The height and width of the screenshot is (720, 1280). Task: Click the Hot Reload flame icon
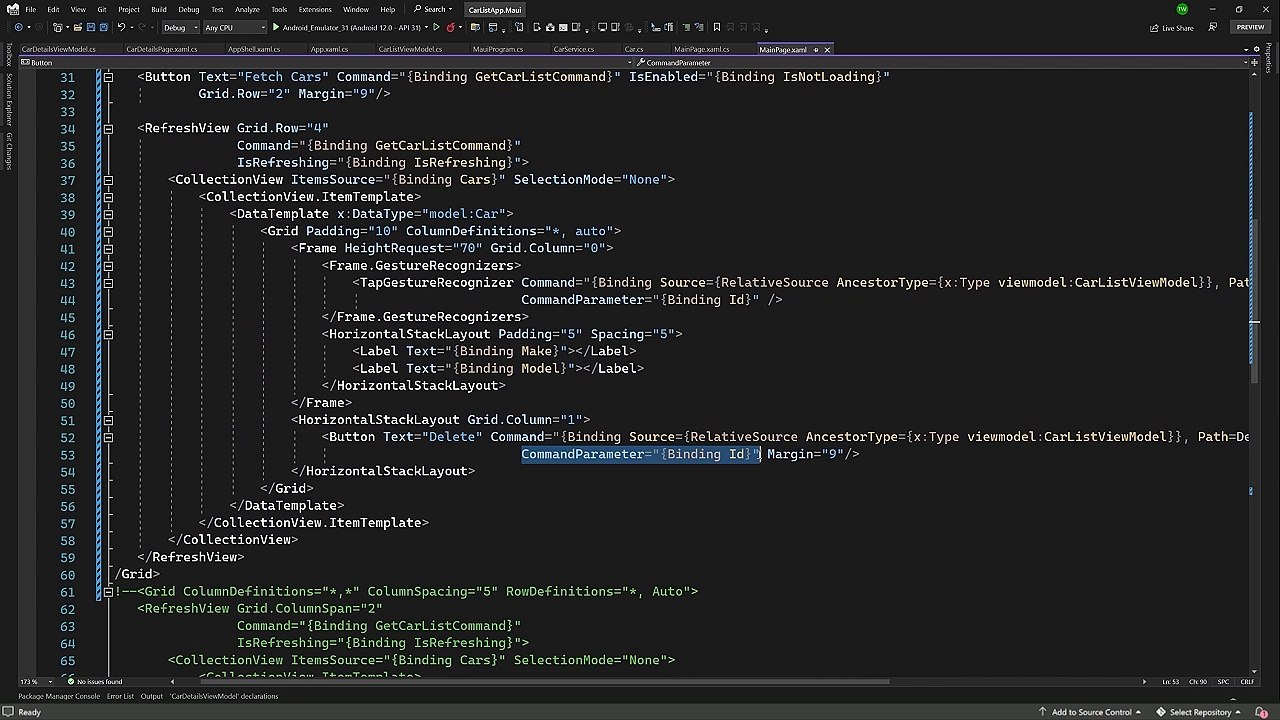[451, 27]
